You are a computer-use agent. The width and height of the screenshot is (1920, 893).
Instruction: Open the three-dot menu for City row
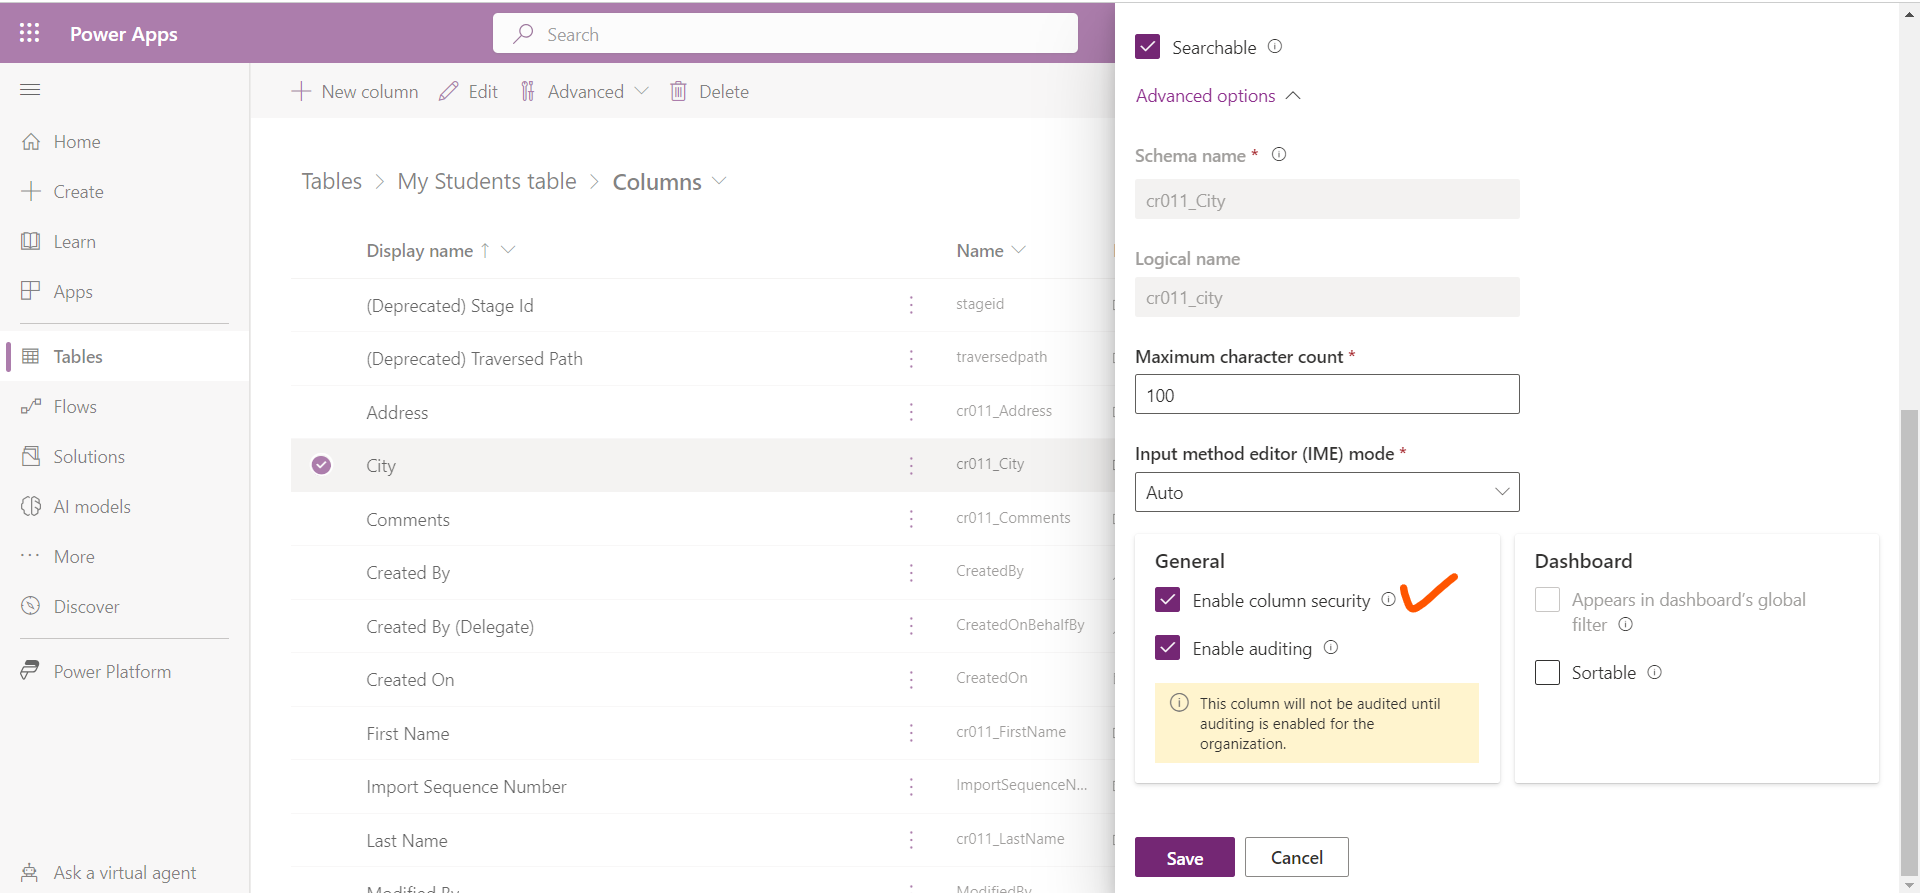pyautogui.click(x=911, y=466)
